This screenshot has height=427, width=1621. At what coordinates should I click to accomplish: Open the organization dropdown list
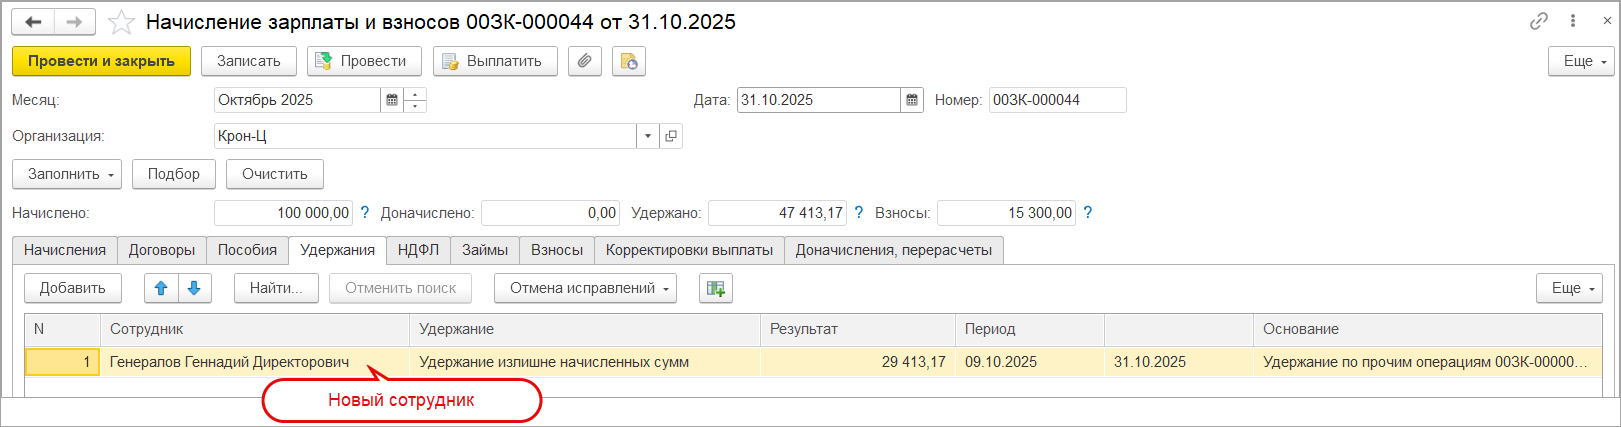point(648,136)
